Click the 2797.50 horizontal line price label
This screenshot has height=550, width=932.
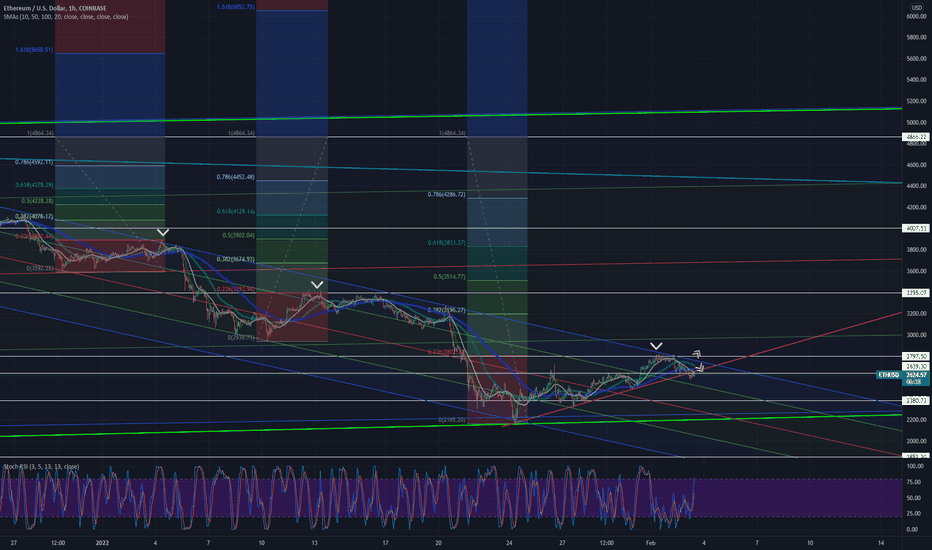pos(915,357)
